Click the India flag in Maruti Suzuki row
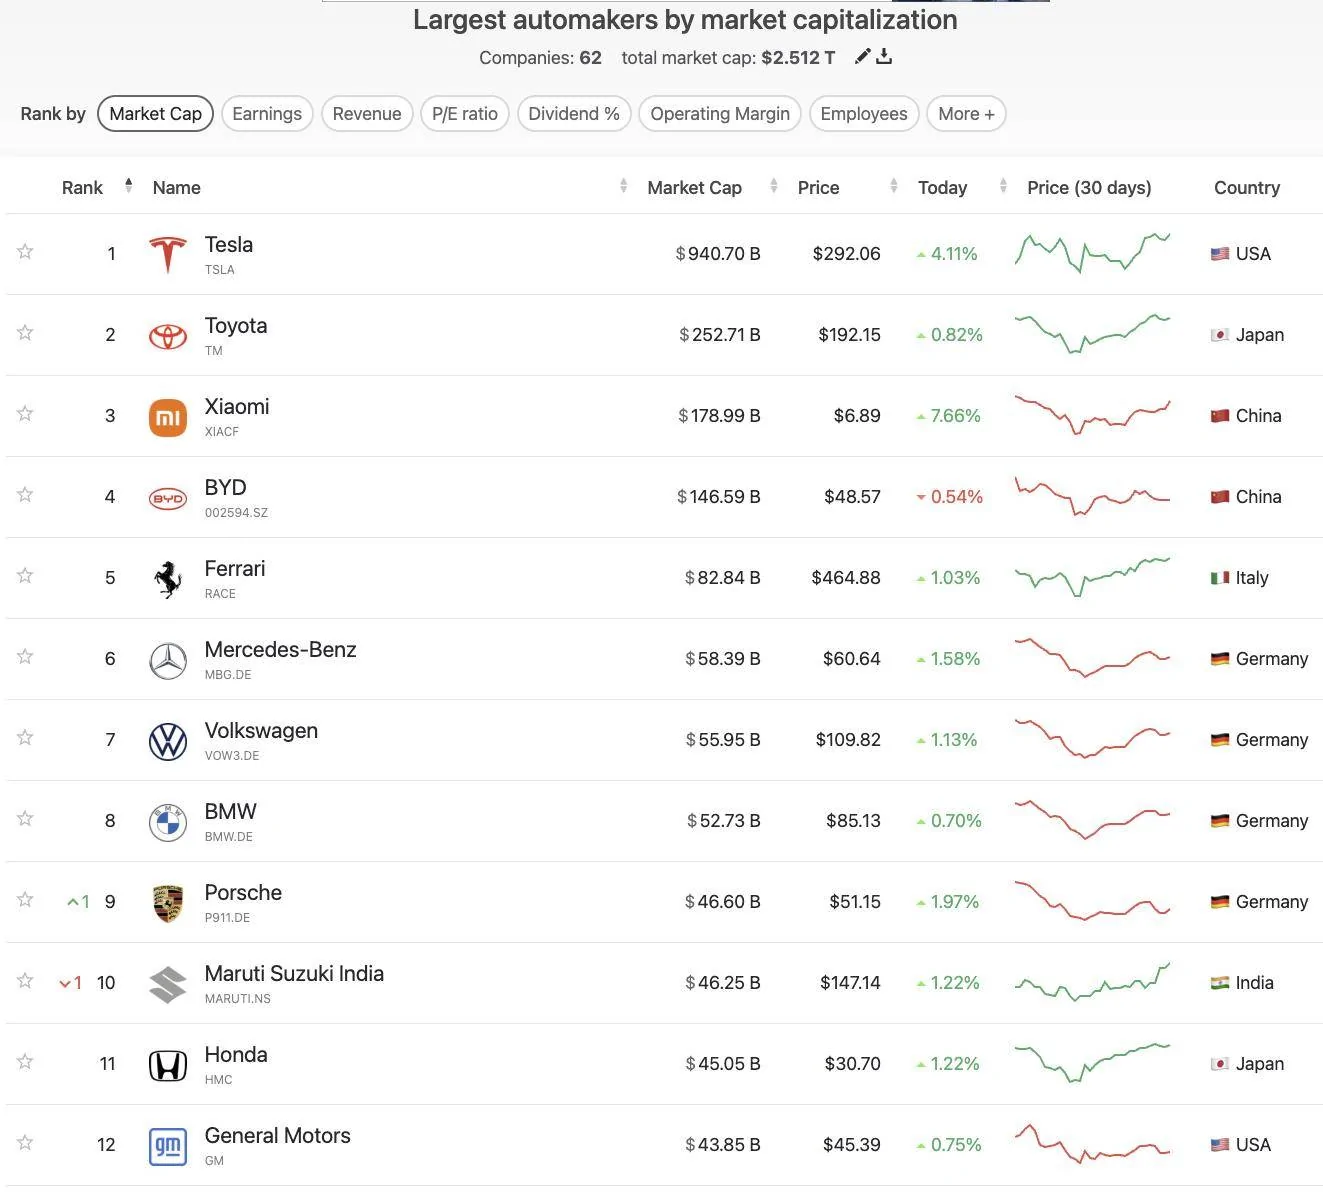 (x=1220, y=983)
